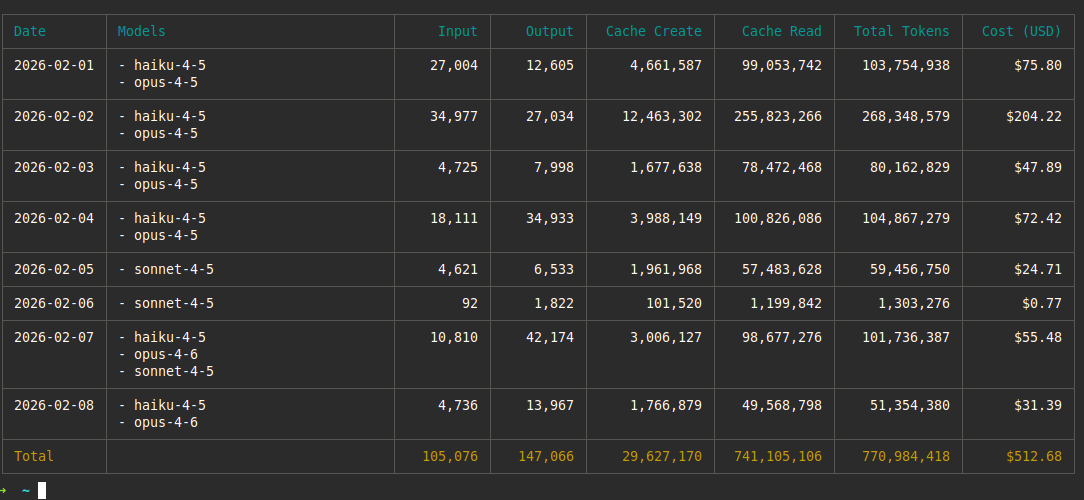Click input value 10,810
This screenshot has width=1084, height=500.
tap(454, 337)
